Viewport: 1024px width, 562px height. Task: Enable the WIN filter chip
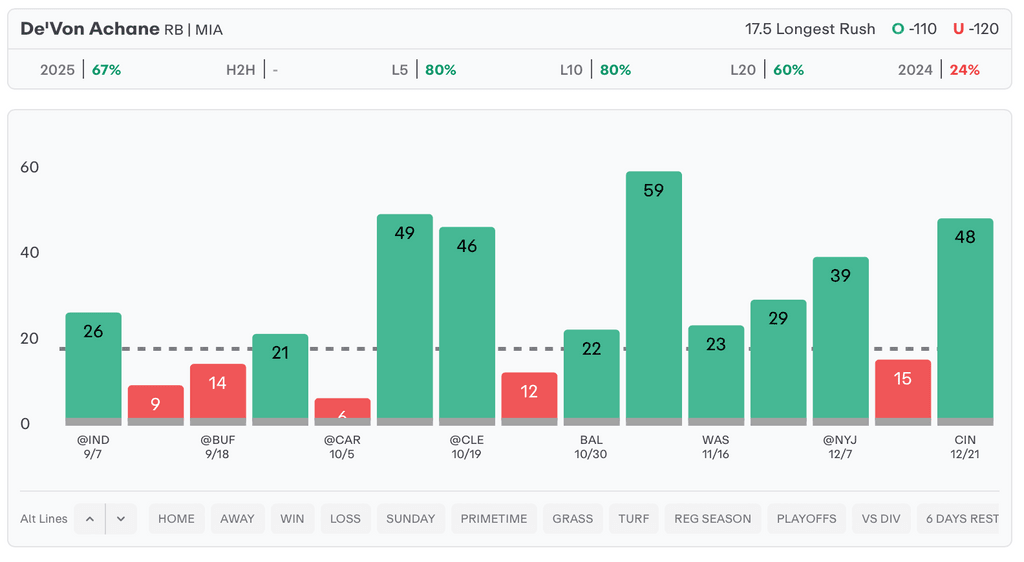(292, 519)
